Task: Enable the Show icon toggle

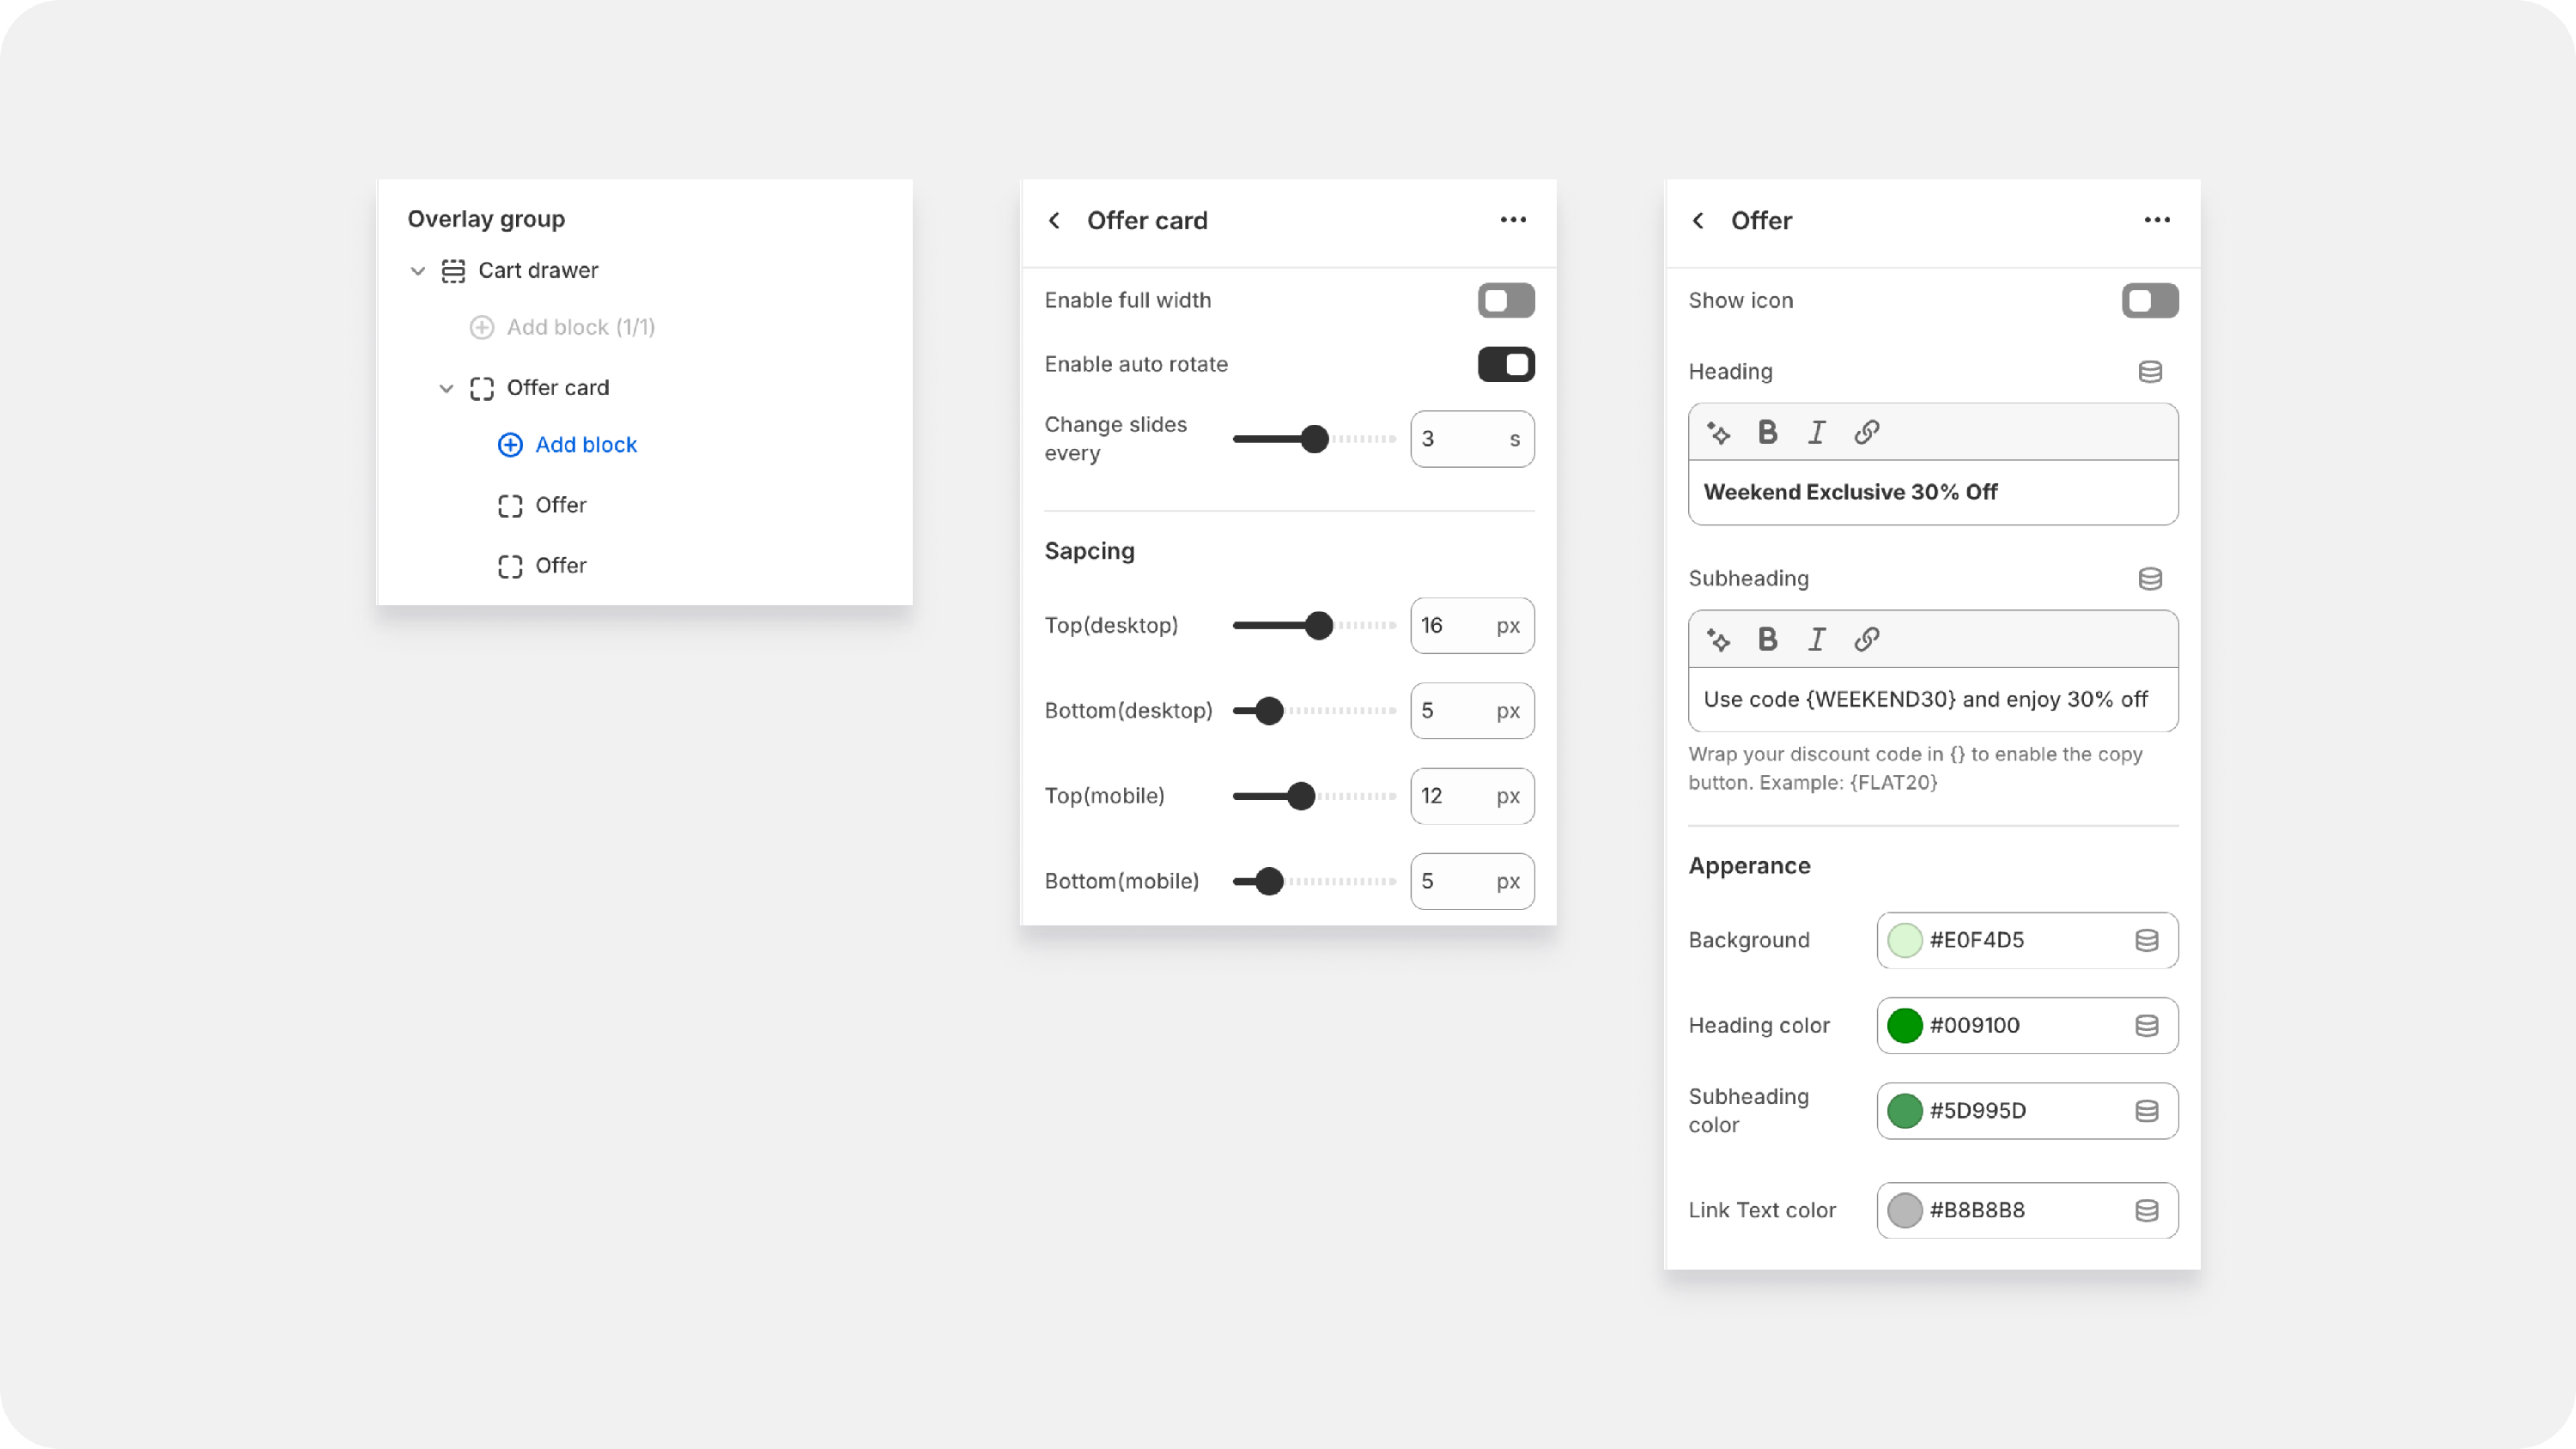Action: (2149, 300)
